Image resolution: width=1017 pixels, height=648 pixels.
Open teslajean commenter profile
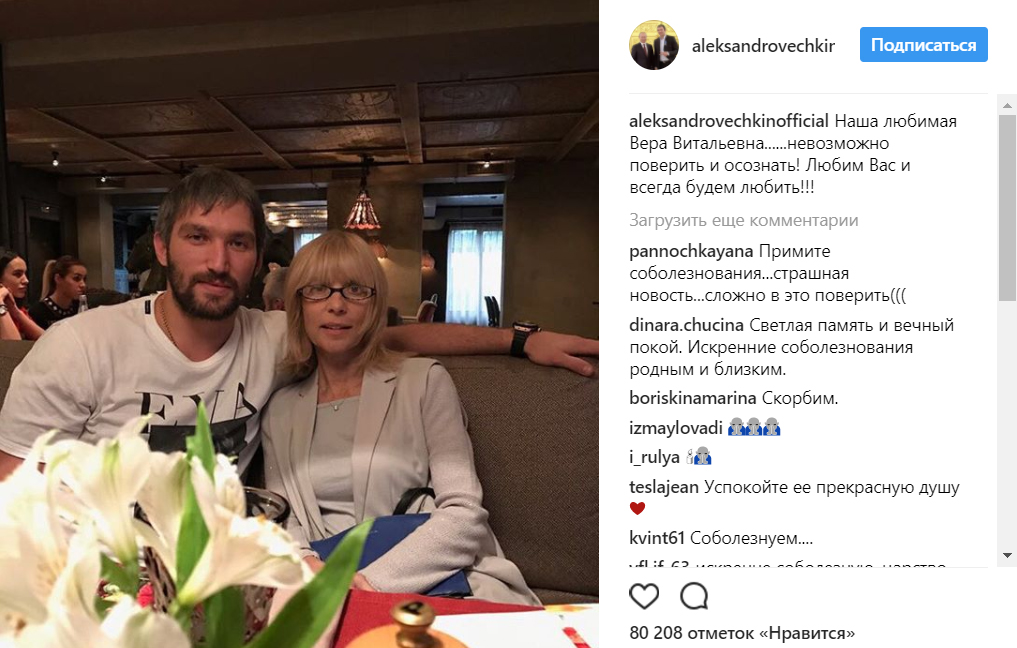coord(664,487)
